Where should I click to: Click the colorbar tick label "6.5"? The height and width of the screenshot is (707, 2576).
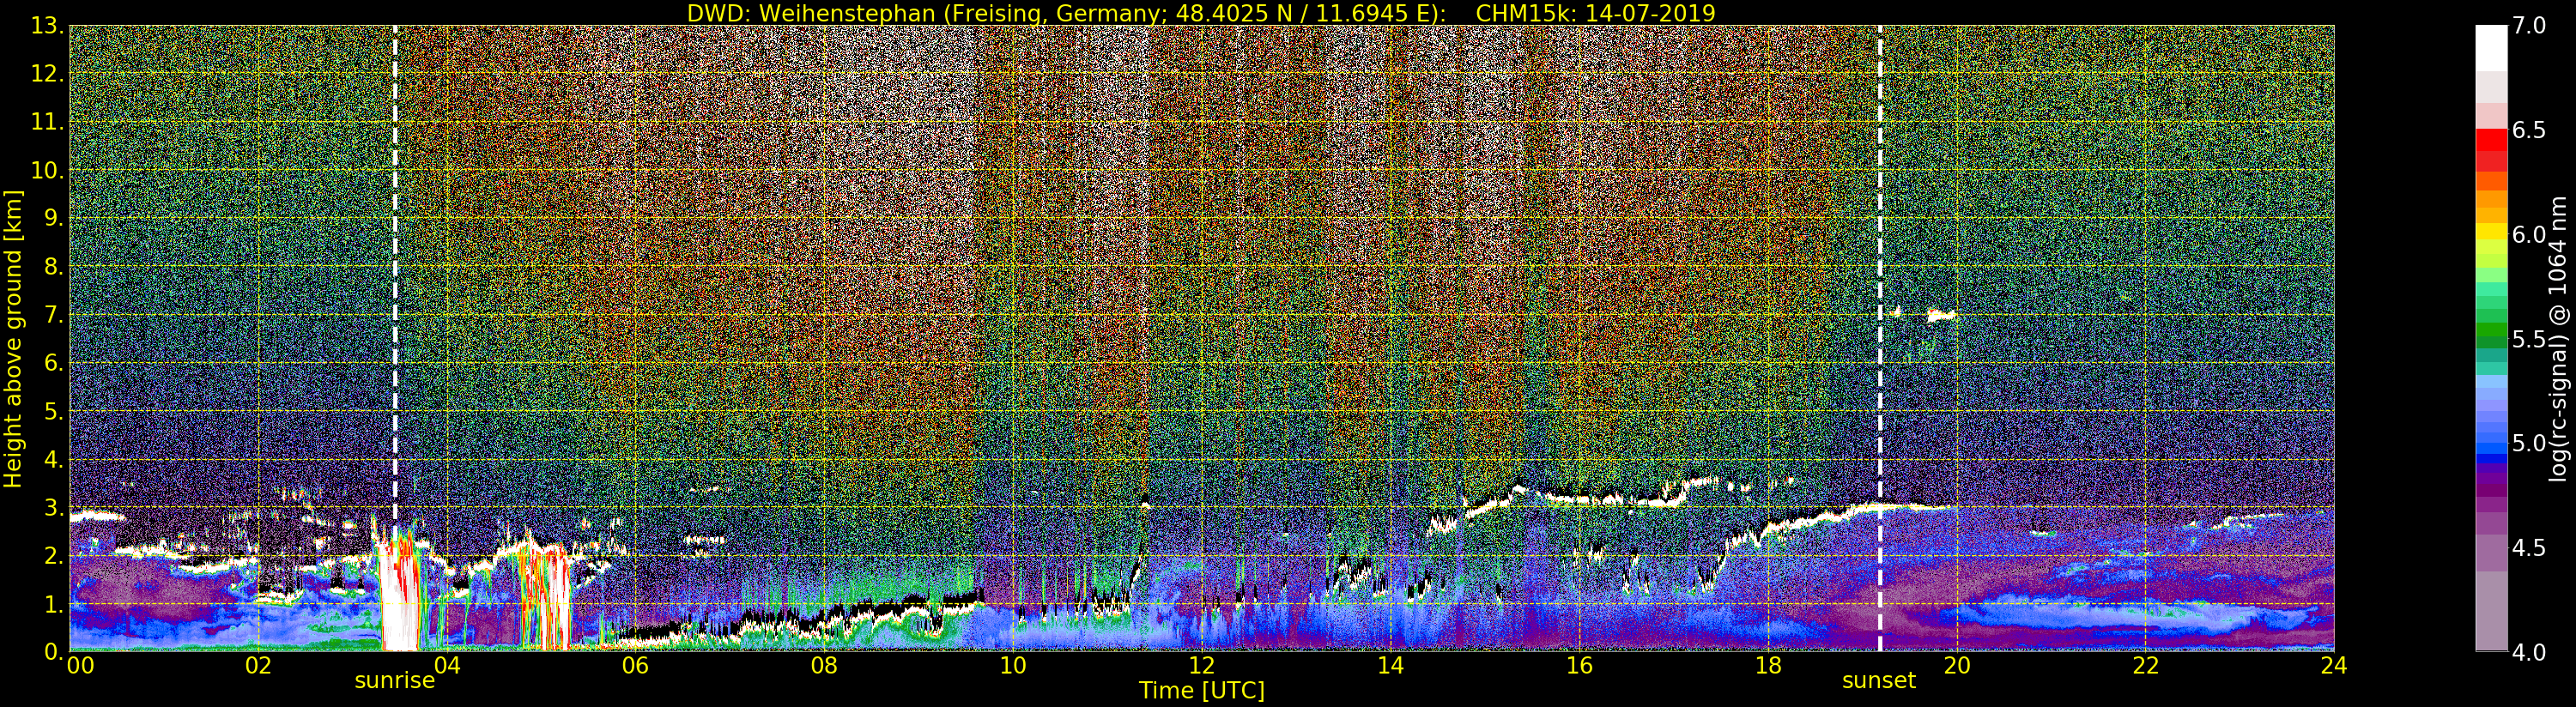[x=2529, y=130]
